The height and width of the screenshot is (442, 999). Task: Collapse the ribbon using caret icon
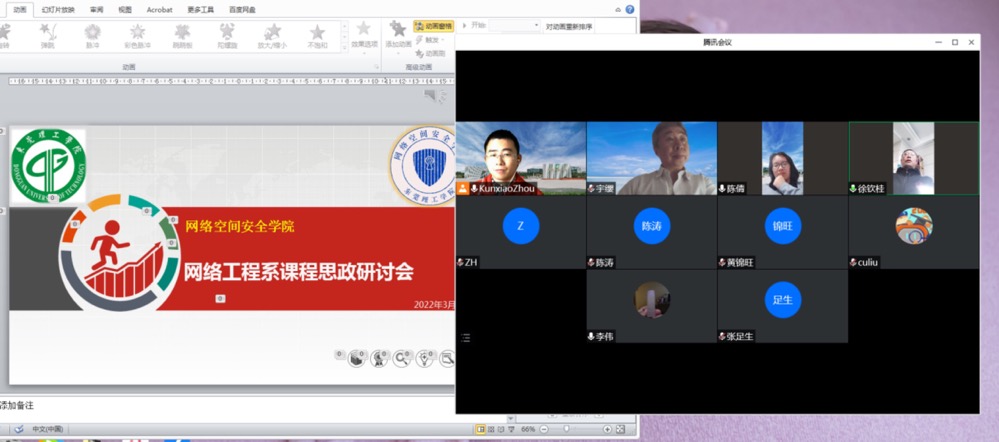coord(618,10)
